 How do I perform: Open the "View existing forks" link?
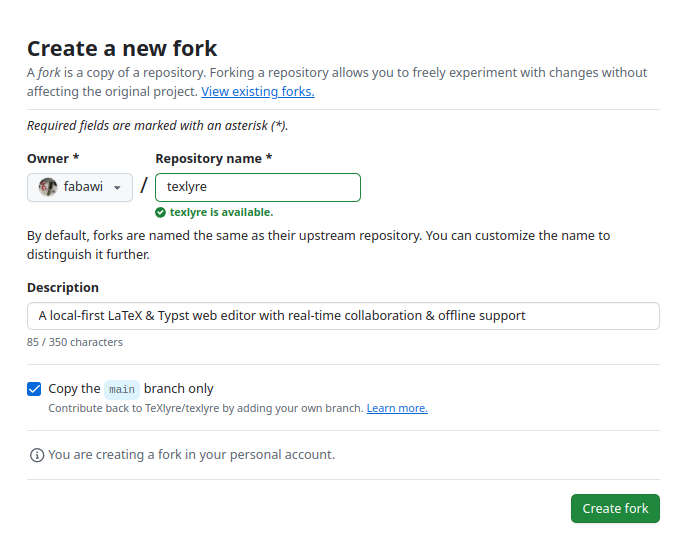tap(258, 91)
